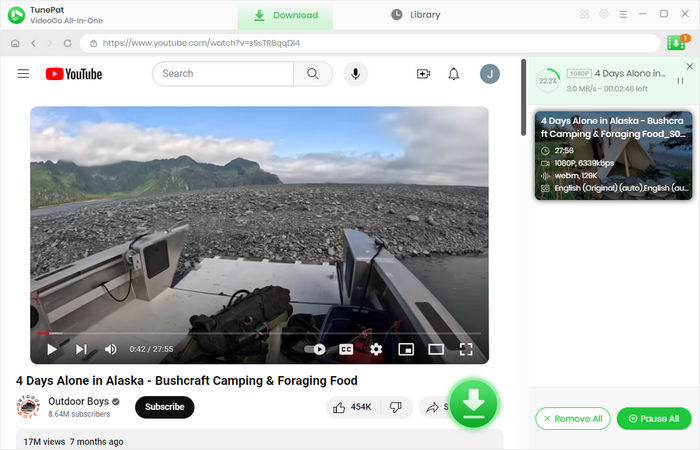The height and width of the screenshot is (450, 700).
Task: Toggle the autoplay switch
Action: pyautogui.click(x=315, y=349)
